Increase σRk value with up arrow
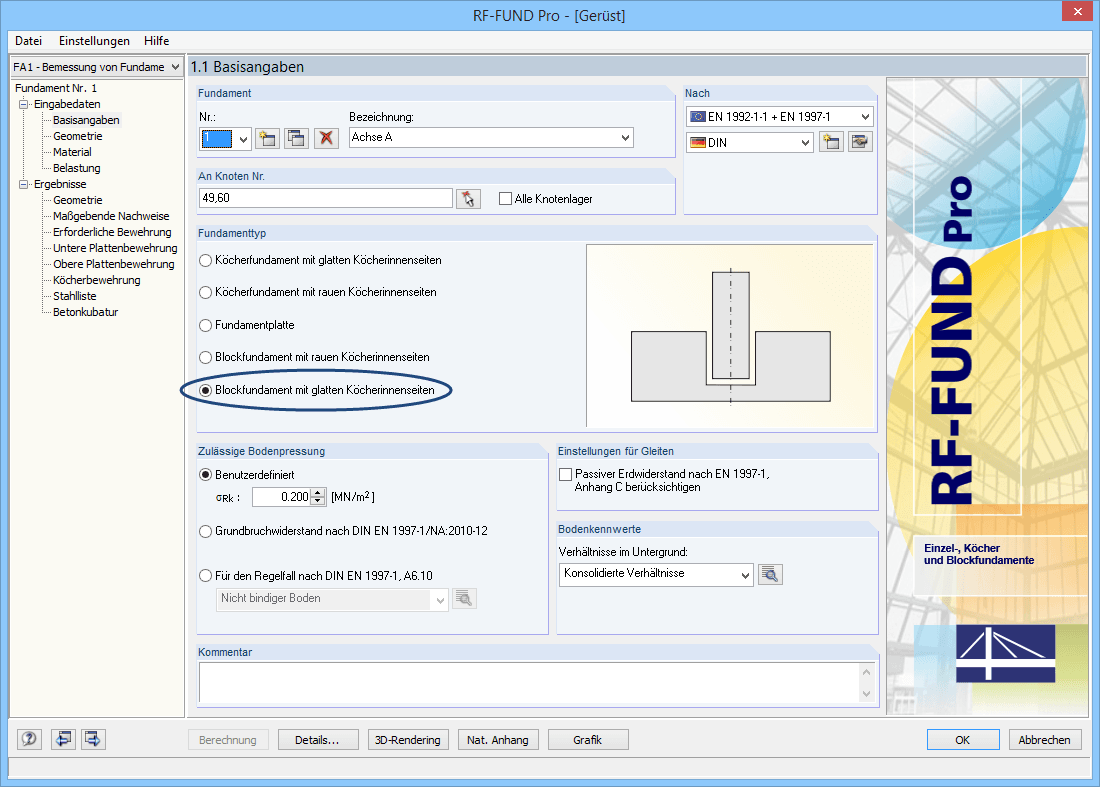 tap(318, 492)
